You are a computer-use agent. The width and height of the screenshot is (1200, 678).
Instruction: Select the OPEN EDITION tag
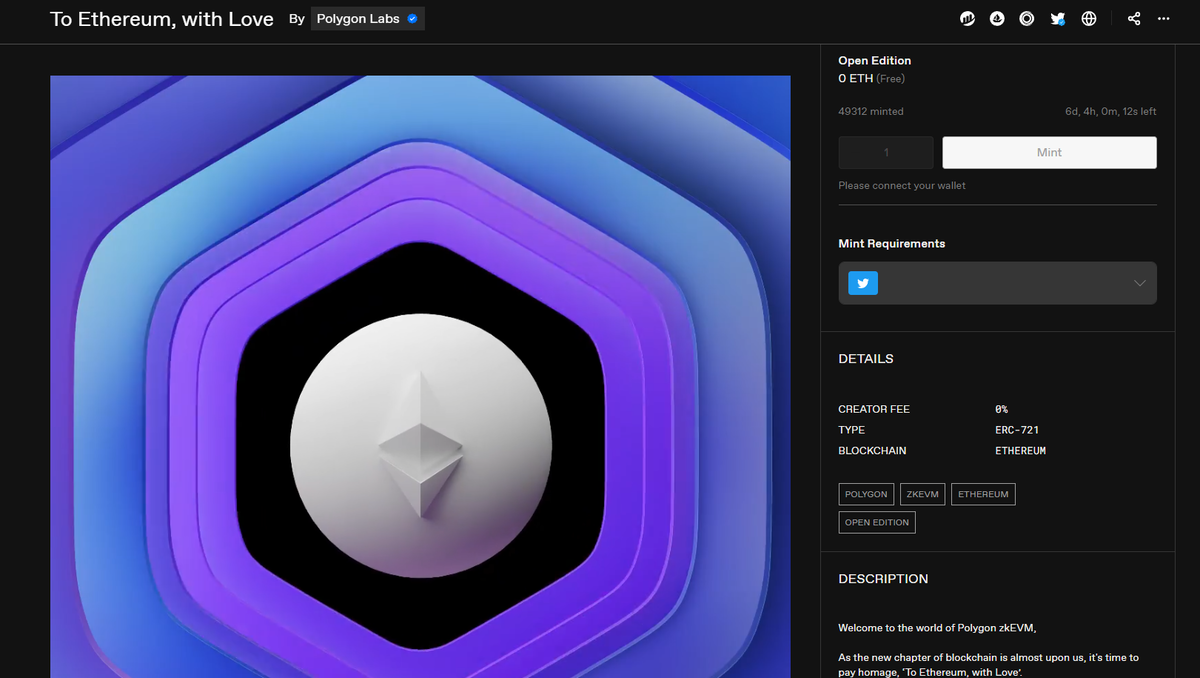coord(877,522)
